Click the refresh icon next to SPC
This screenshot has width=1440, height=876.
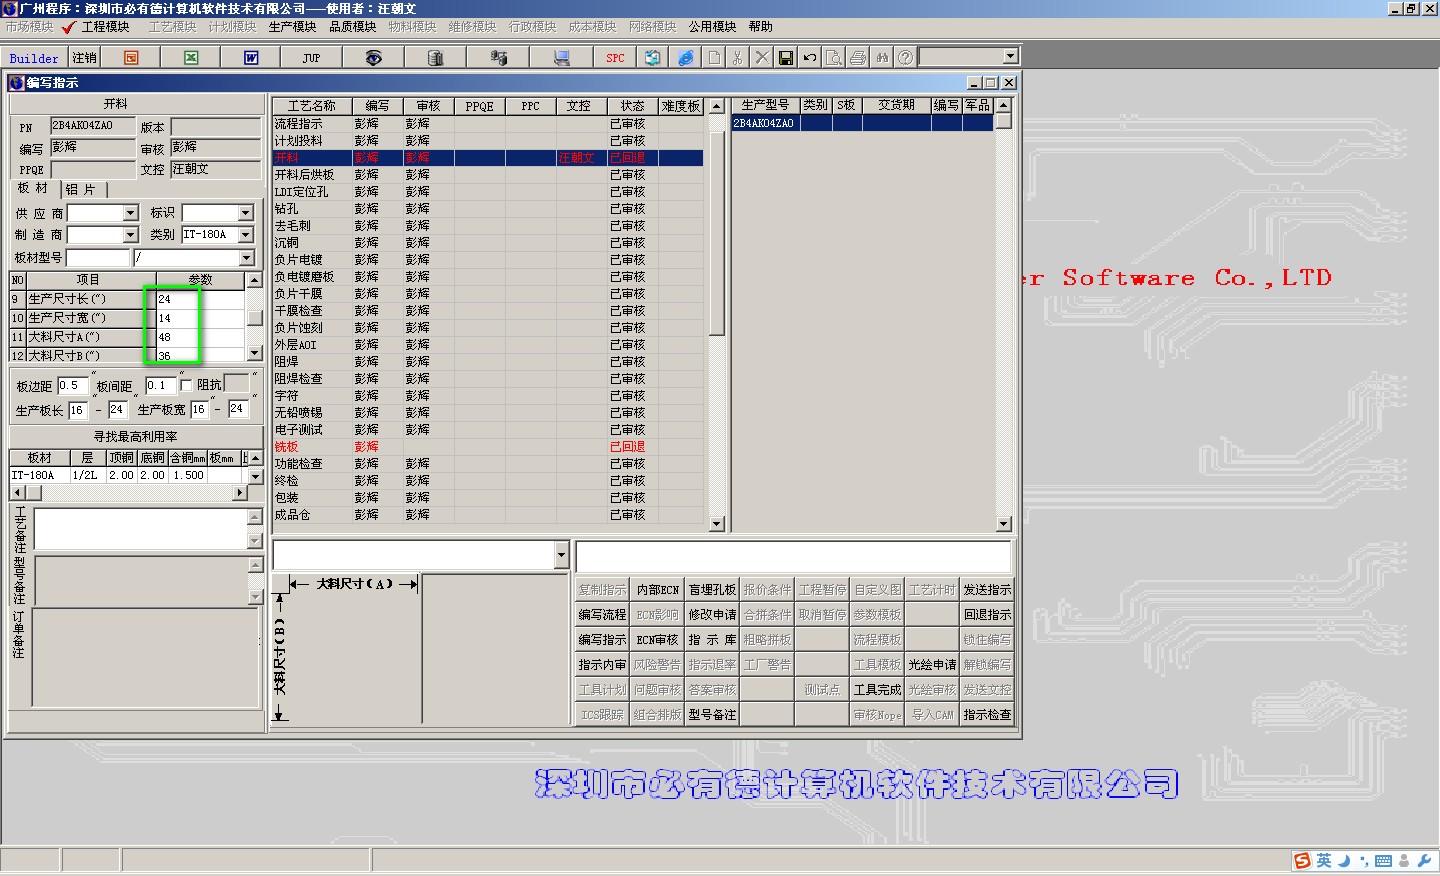tap(652, 58)
